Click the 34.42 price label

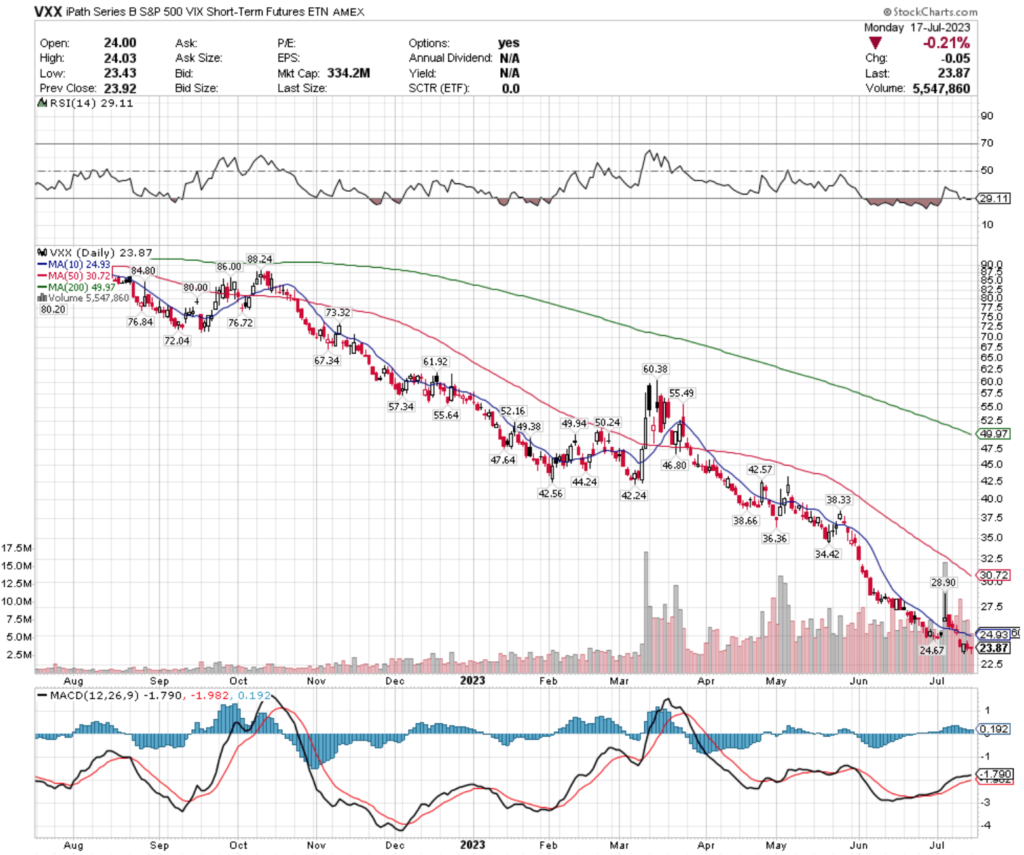point(827,554)
